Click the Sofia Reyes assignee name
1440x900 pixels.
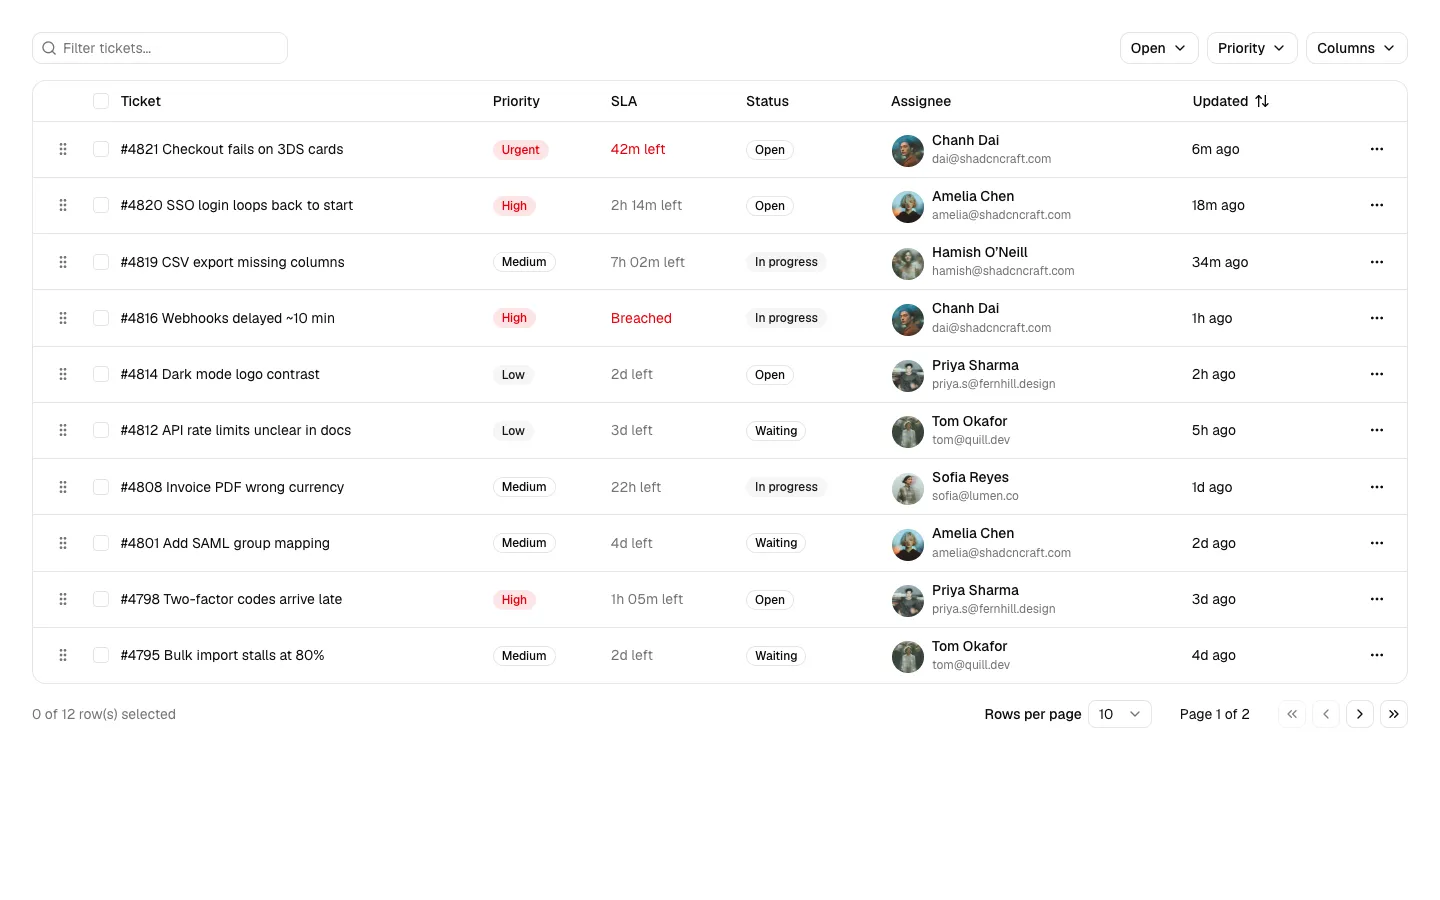(x=970, y=477)
